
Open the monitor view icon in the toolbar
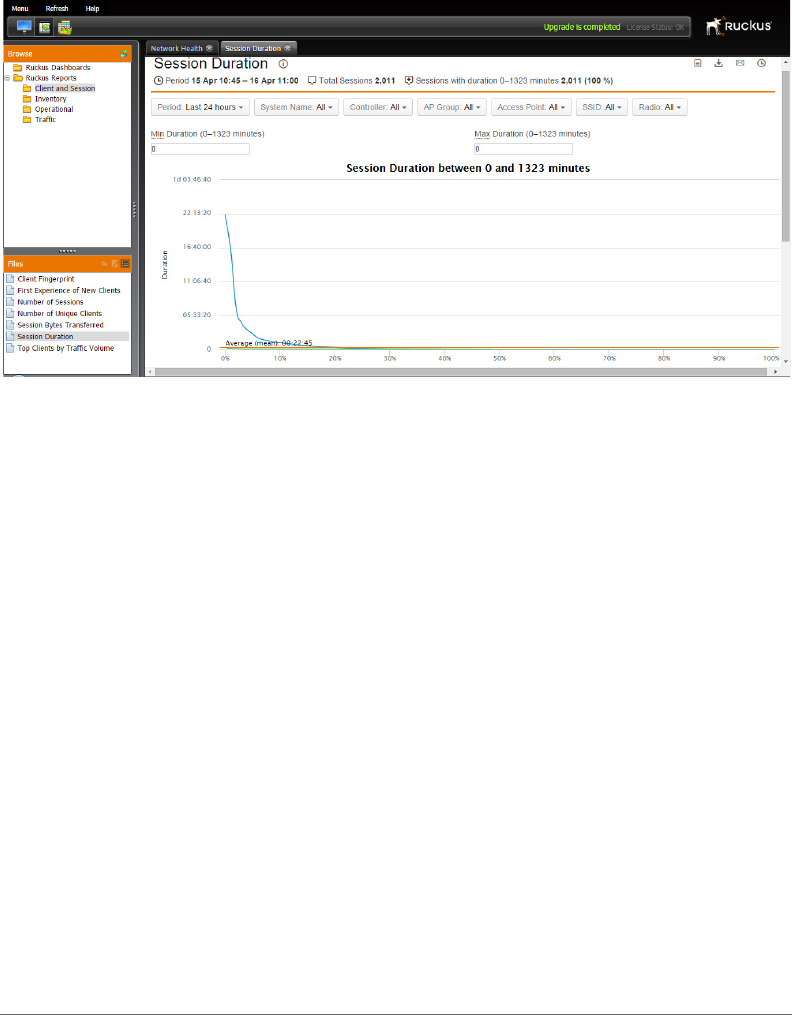[x=24, y=27]
